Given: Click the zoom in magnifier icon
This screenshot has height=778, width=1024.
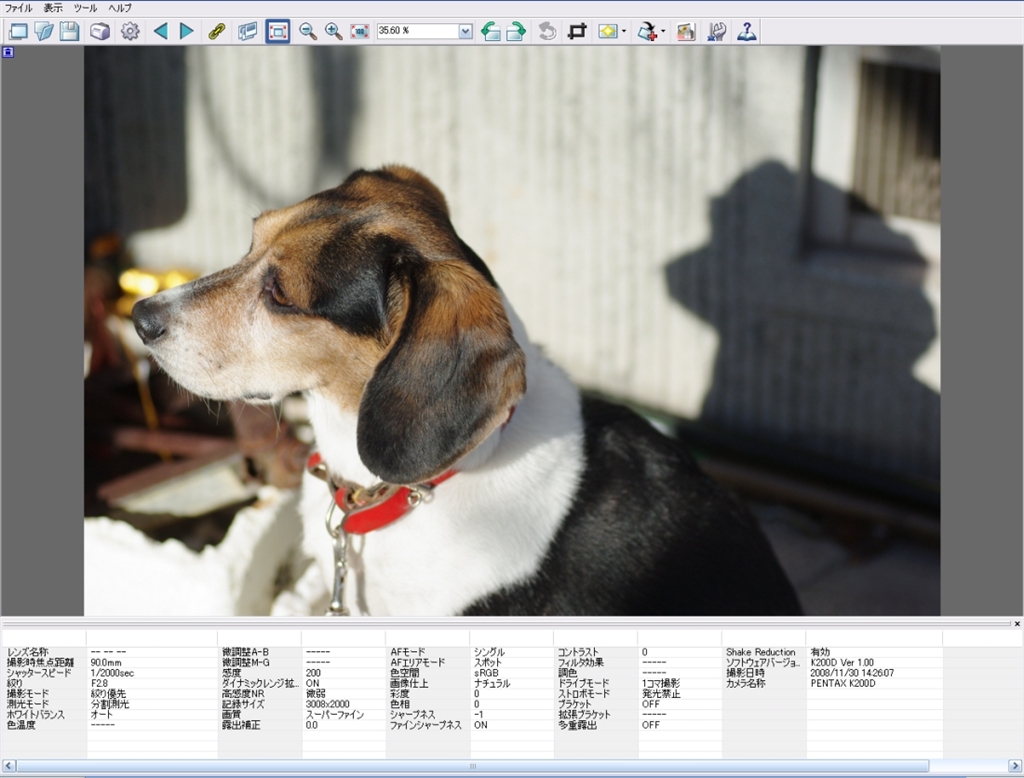Looking at the screenshot, I should (x=334, y=31).
